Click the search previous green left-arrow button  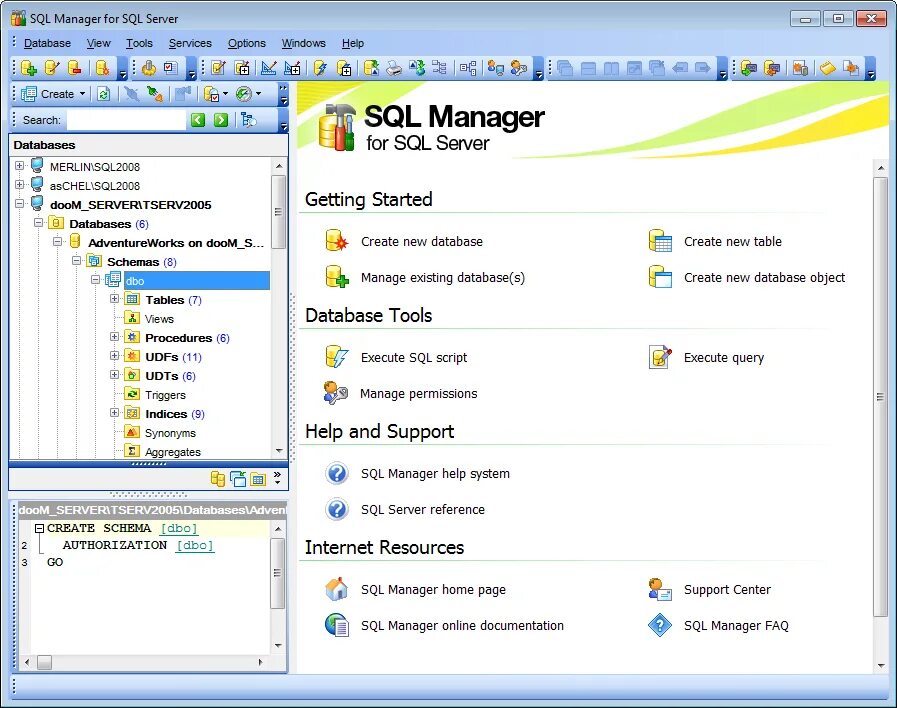[198, 120]
